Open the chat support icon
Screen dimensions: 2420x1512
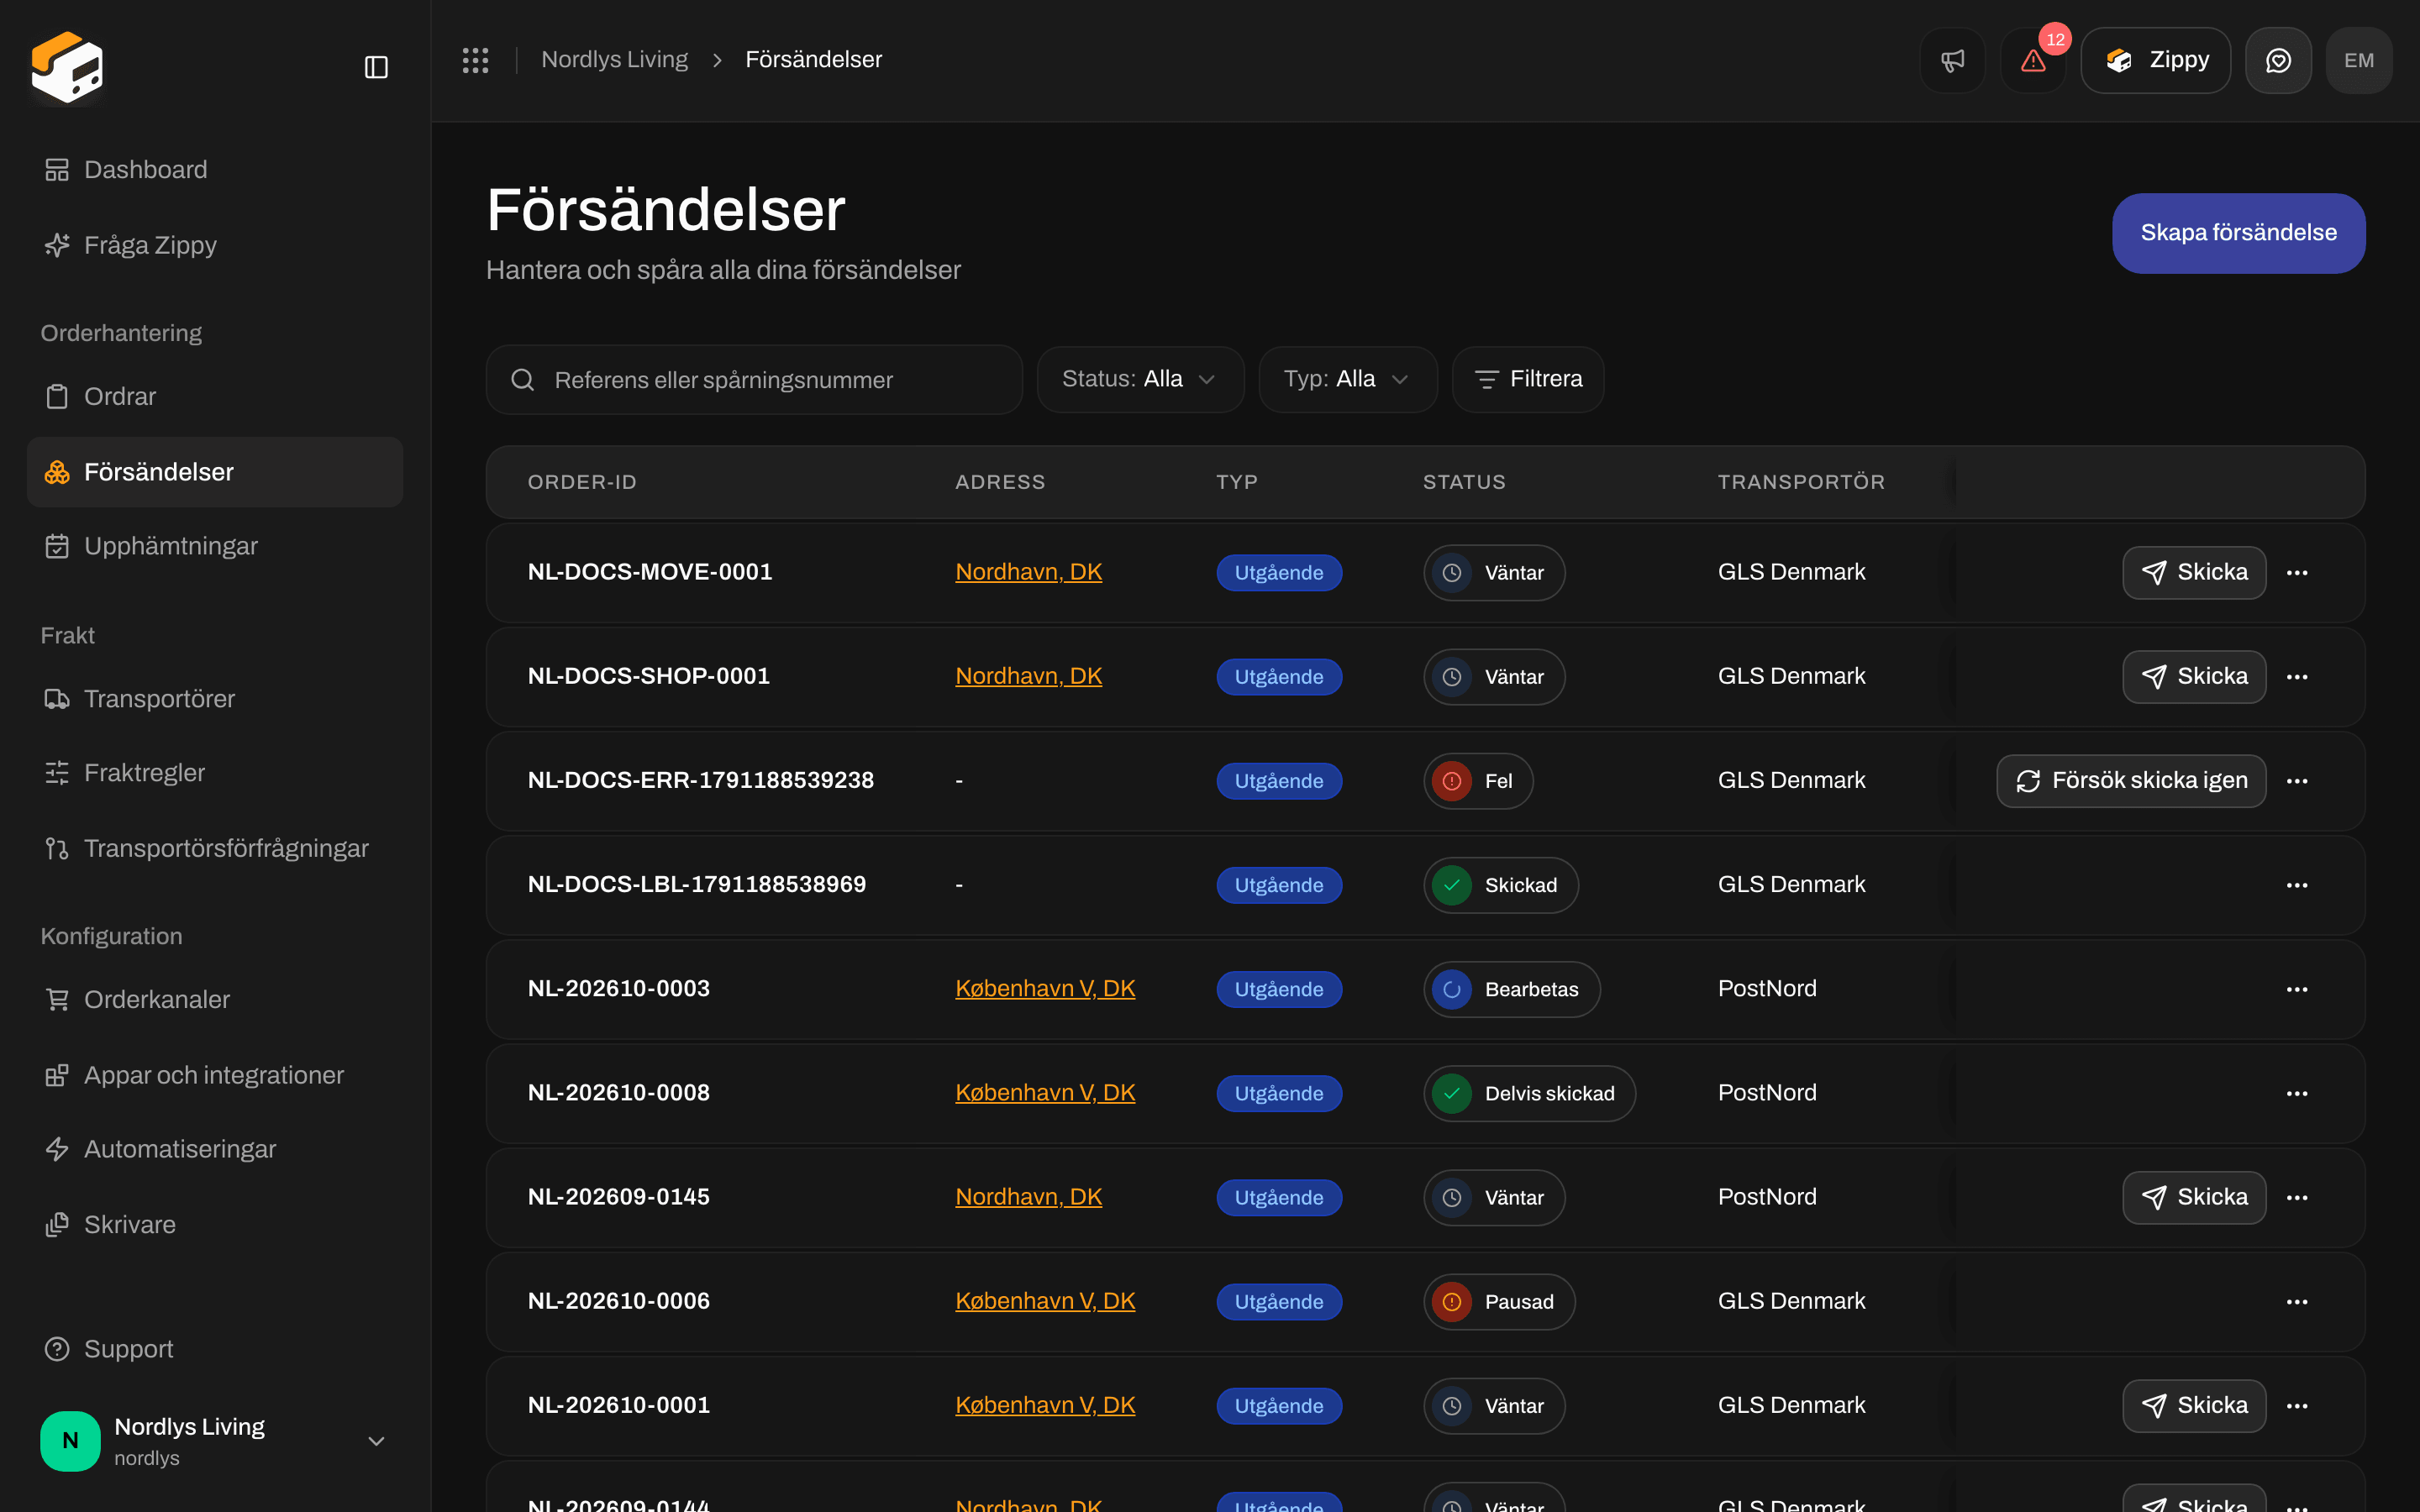[x=2278, y=60]
